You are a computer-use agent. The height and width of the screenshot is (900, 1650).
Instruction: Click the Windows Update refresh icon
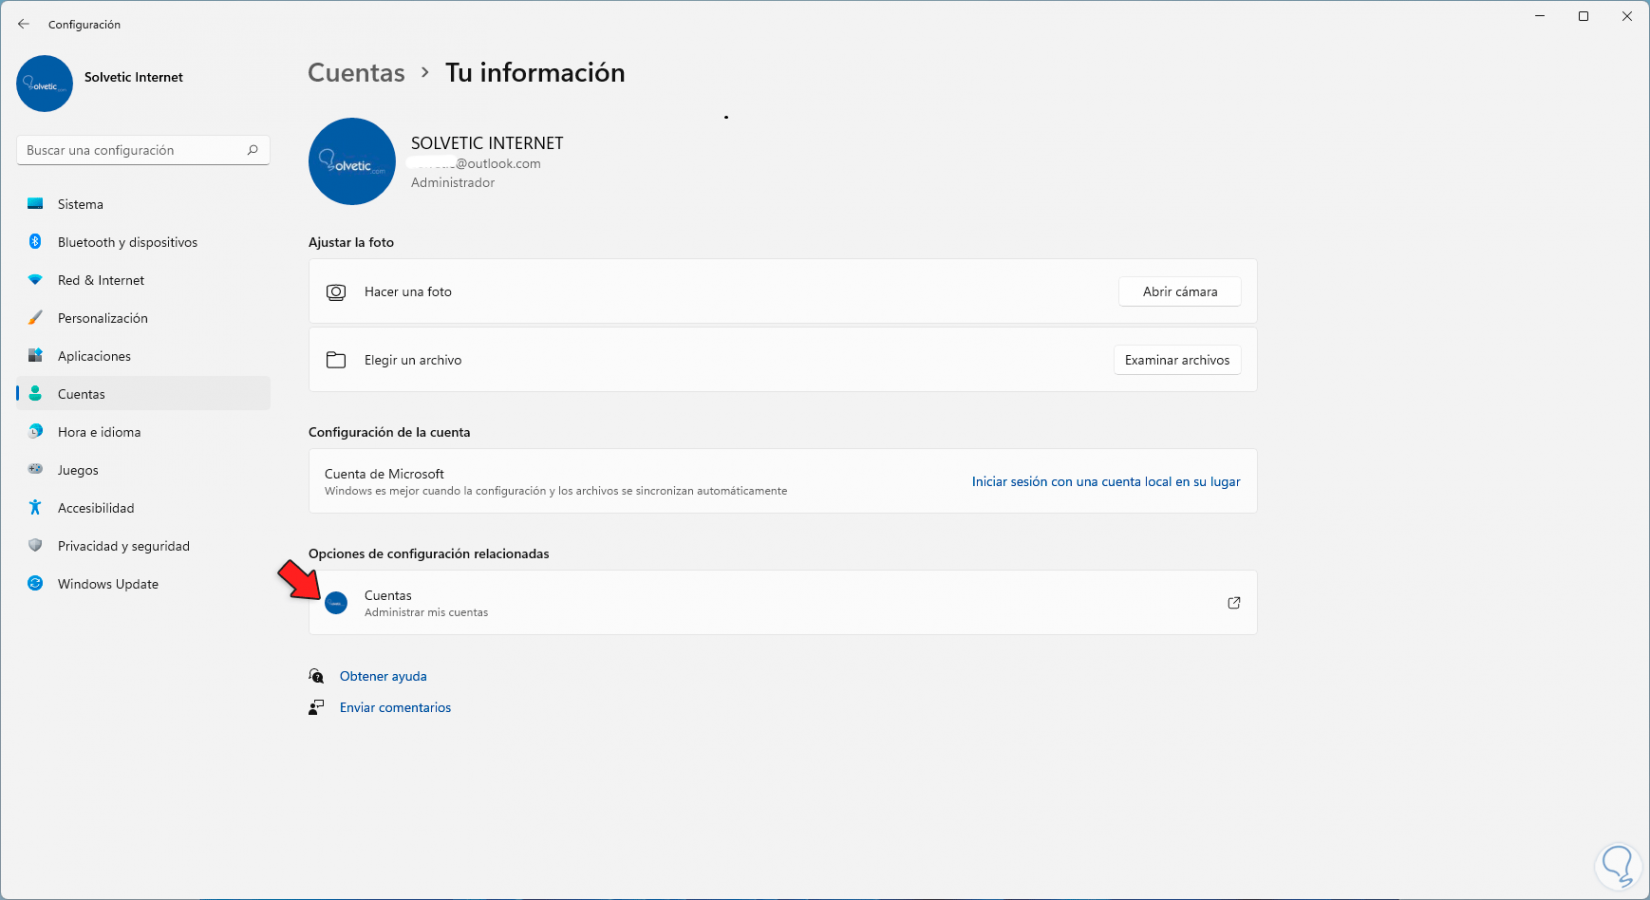(x=35, y=584)
